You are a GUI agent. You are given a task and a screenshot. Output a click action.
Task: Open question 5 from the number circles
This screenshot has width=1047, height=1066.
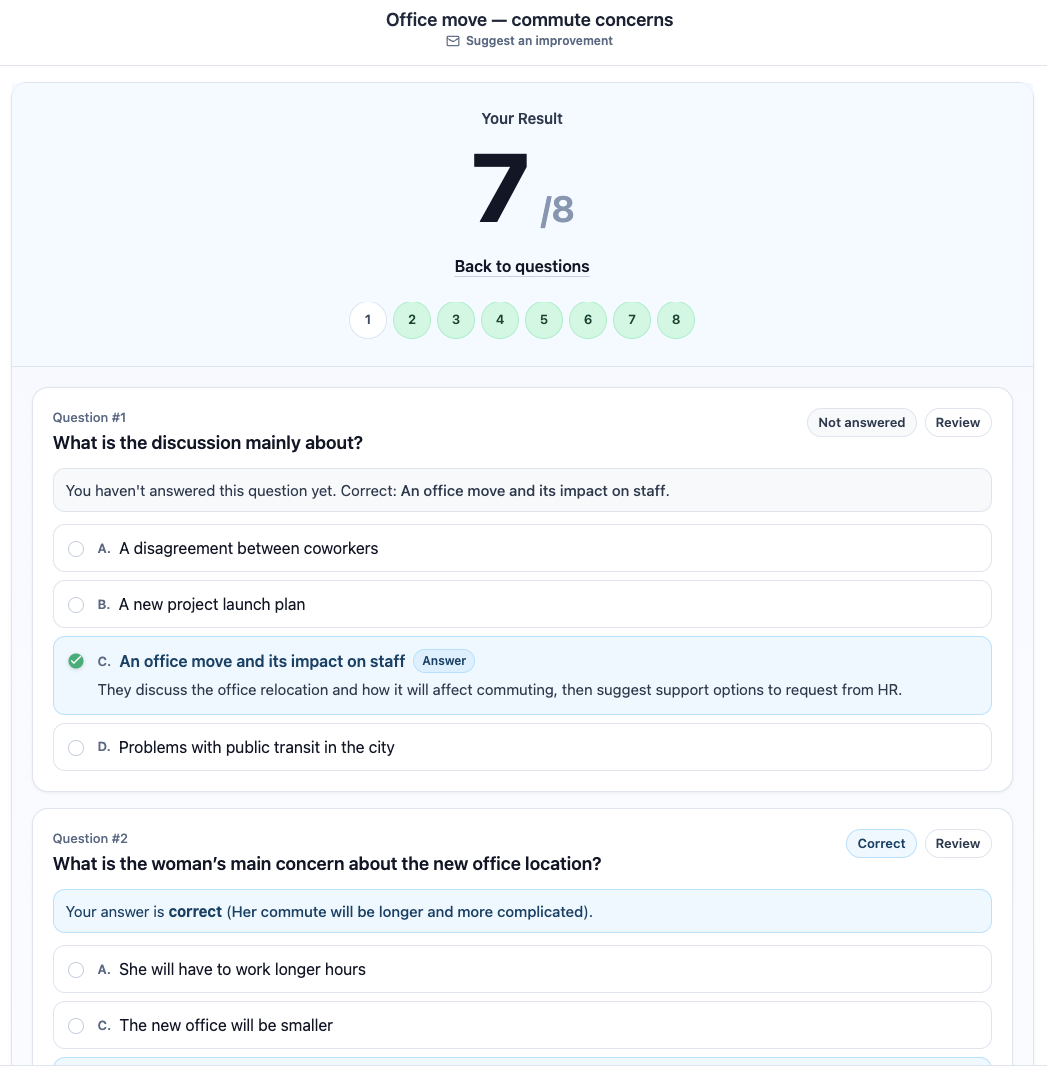pos(544,319)
